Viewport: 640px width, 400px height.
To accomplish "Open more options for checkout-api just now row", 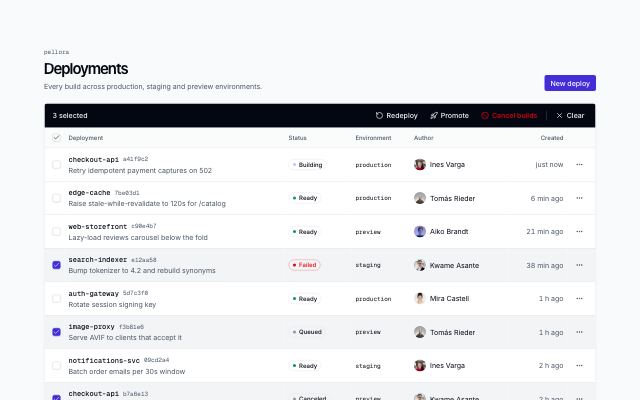I will pyautogui.click(x=579, y=164).
